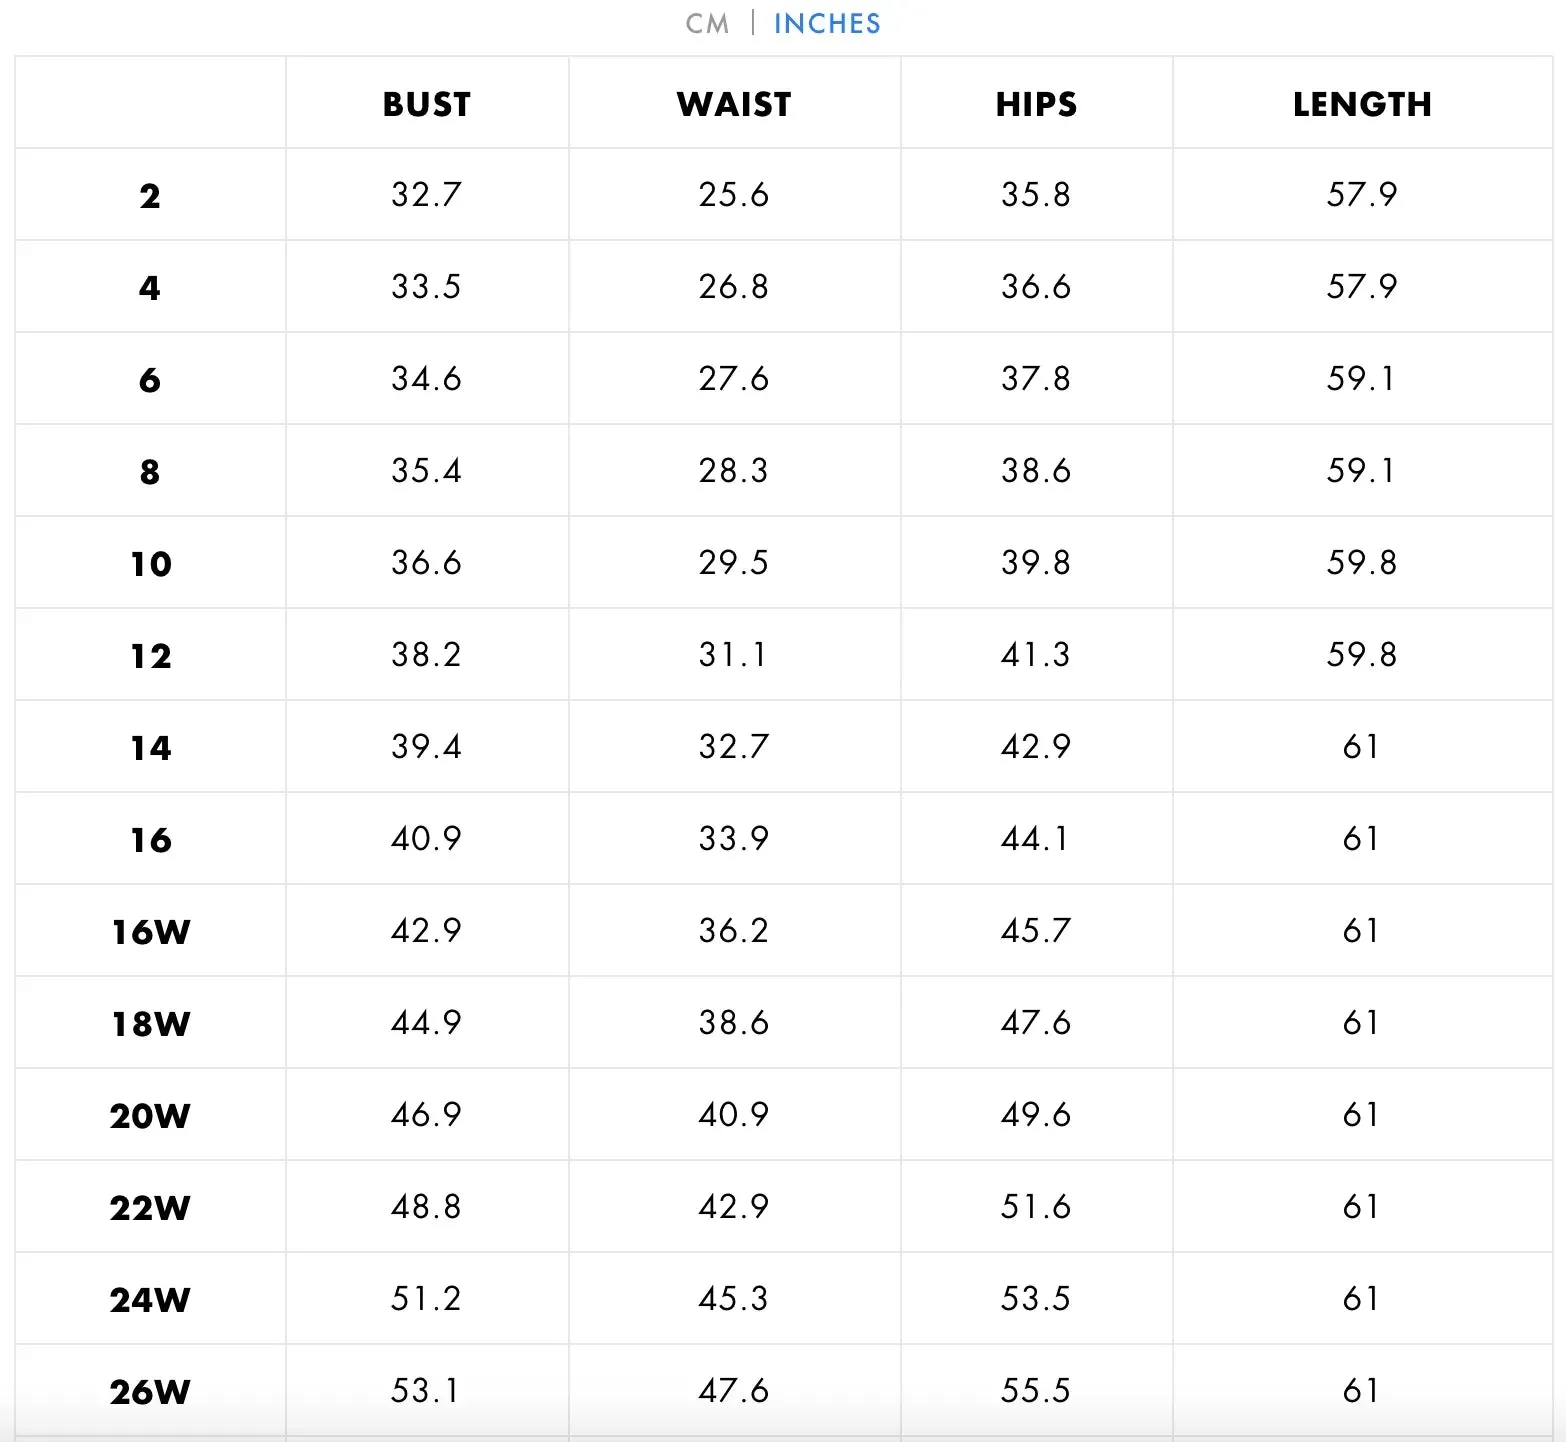Image resolution: width=1566 pixels, height=1442 pixels.
Task: Click length value 57.9 for size 2
Action: [1362, 194]
